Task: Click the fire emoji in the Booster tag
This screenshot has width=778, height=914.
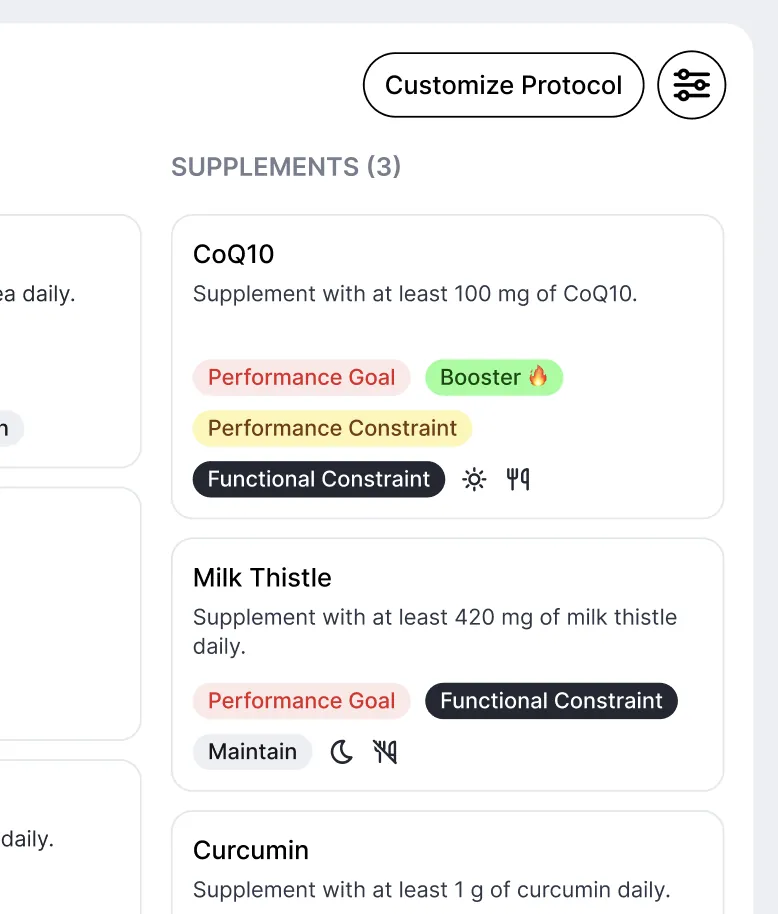Action: click(x=538, y=377)
